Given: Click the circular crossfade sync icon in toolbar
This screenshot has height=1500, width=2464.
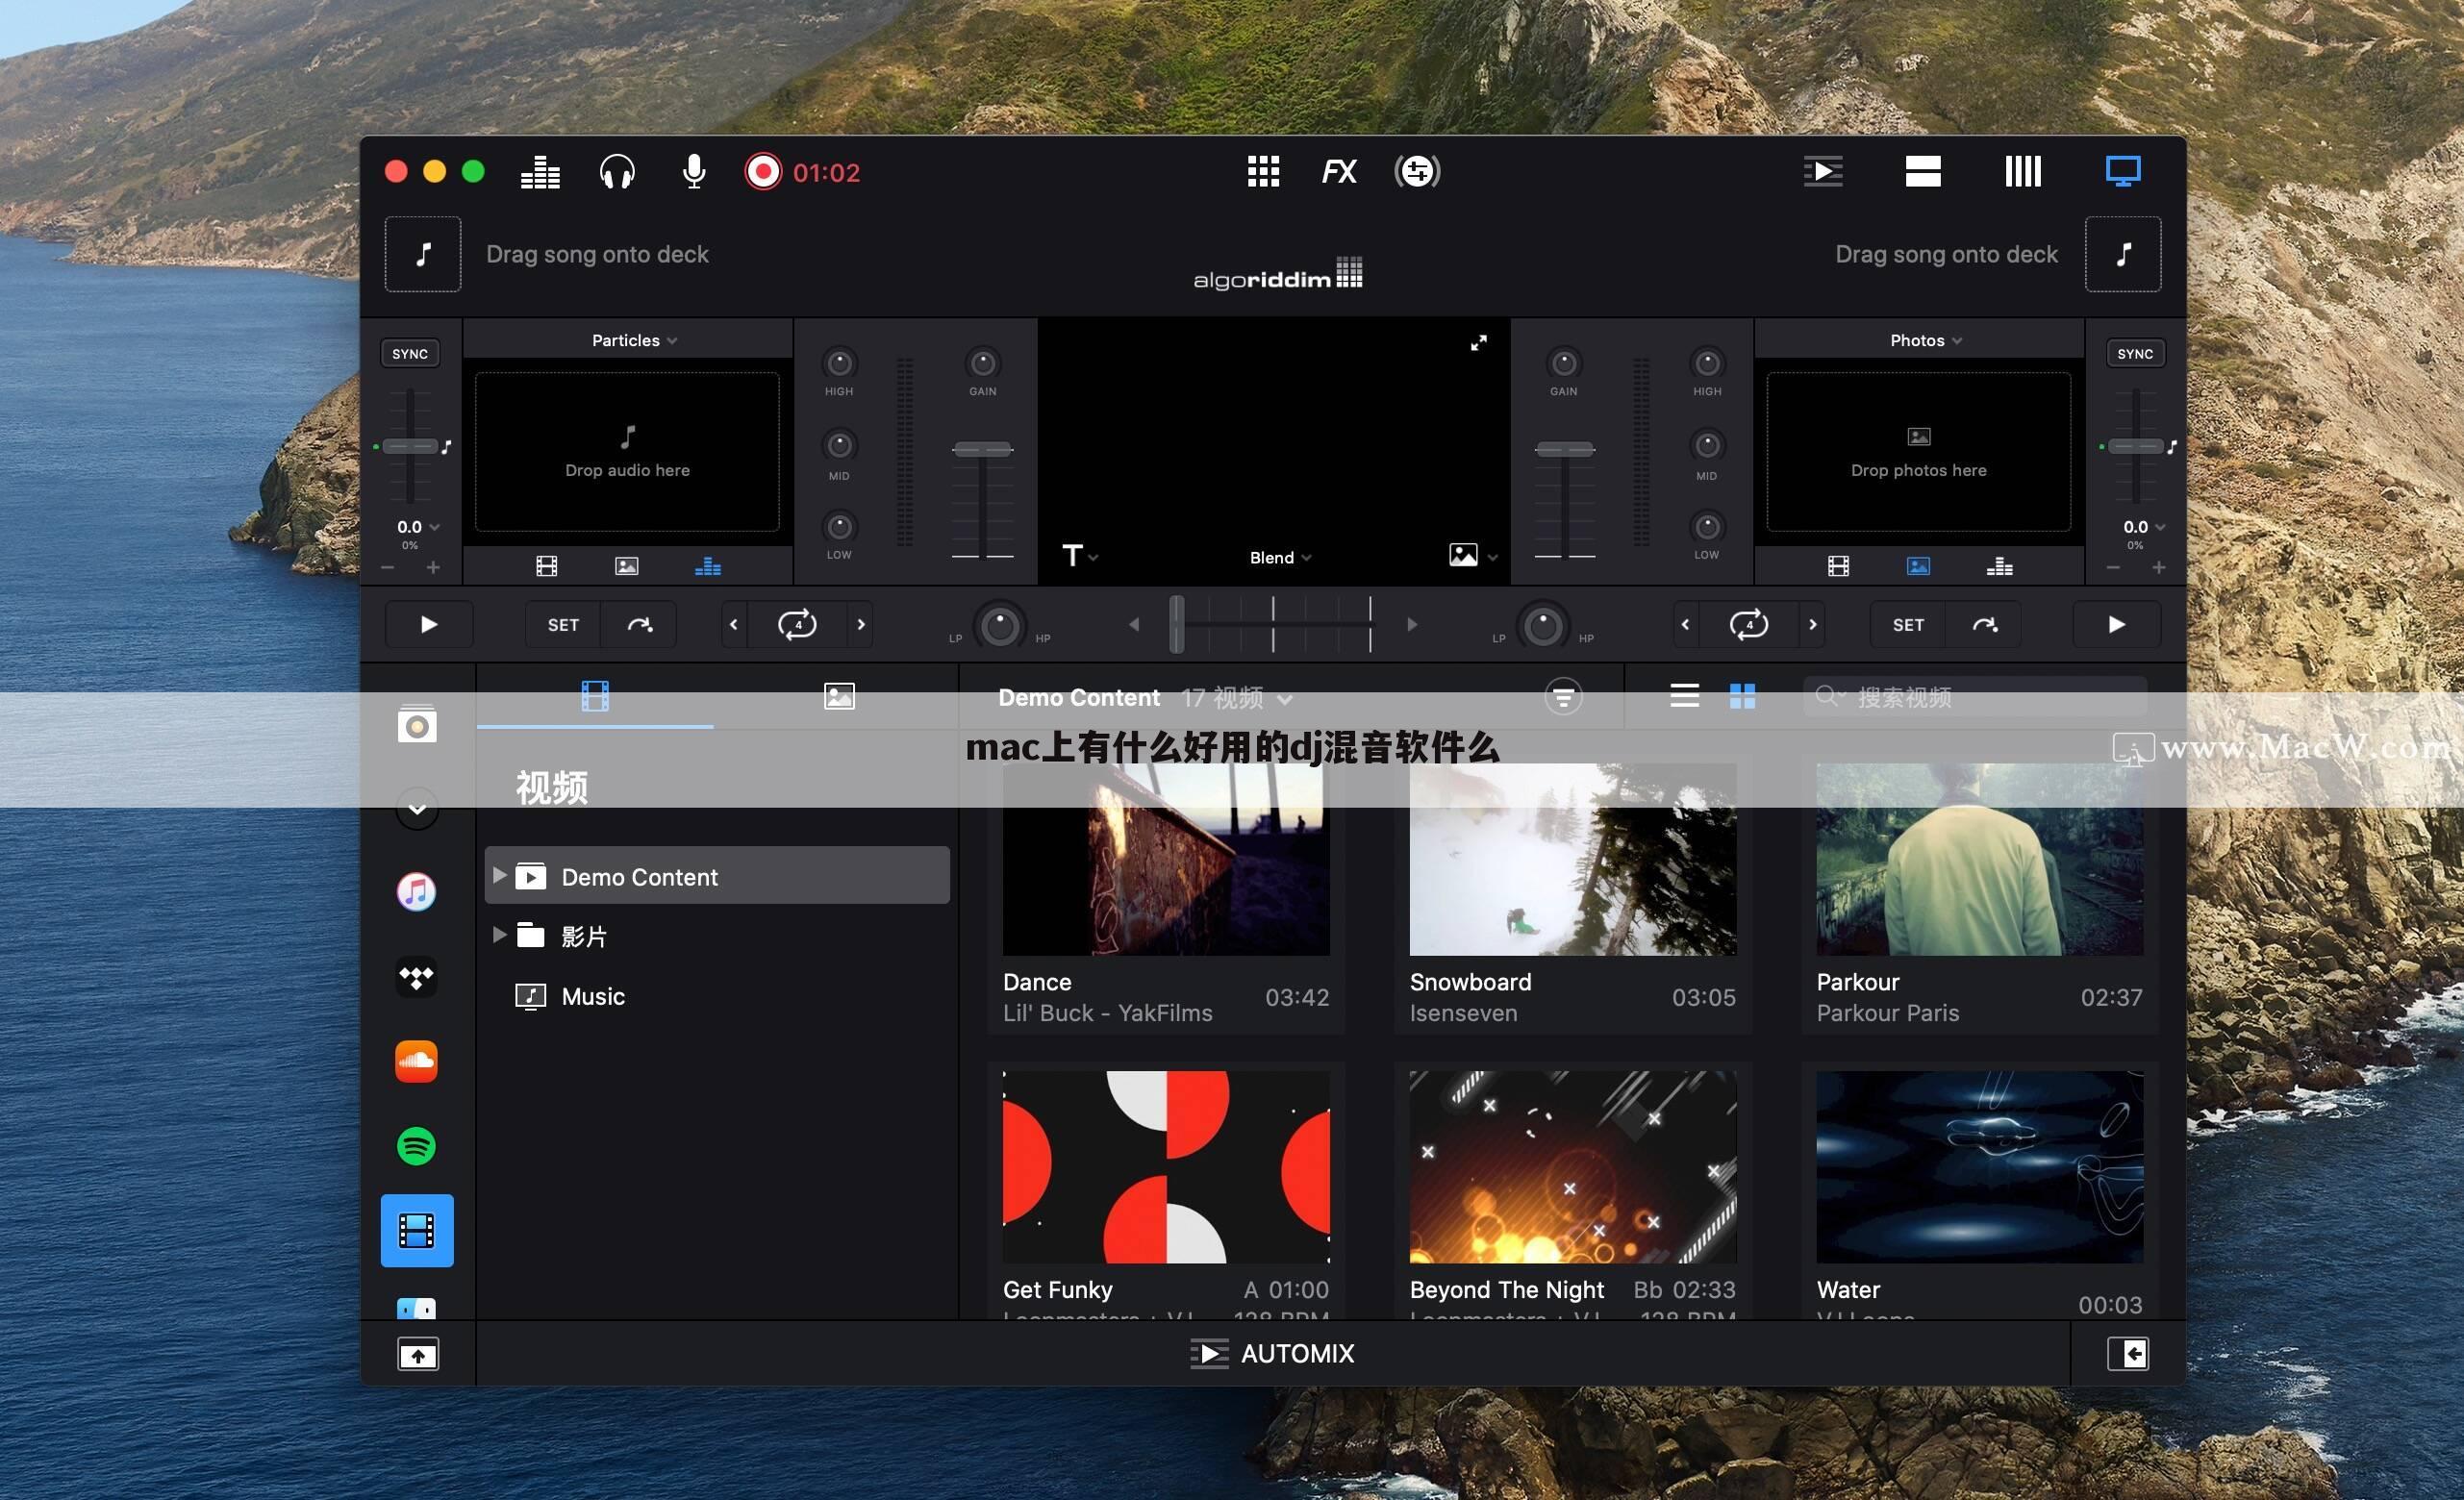Looking at the screenshot, I should (x=1417, y=171).
